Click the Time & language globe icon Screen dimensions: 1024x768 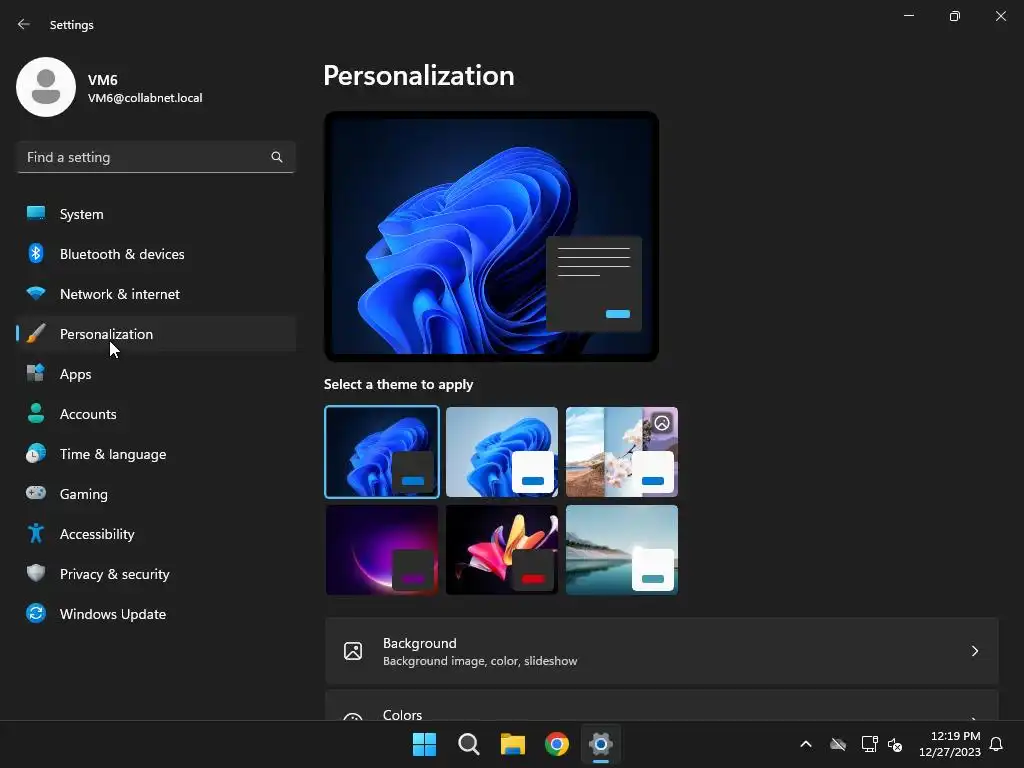[x=36, y=453]
